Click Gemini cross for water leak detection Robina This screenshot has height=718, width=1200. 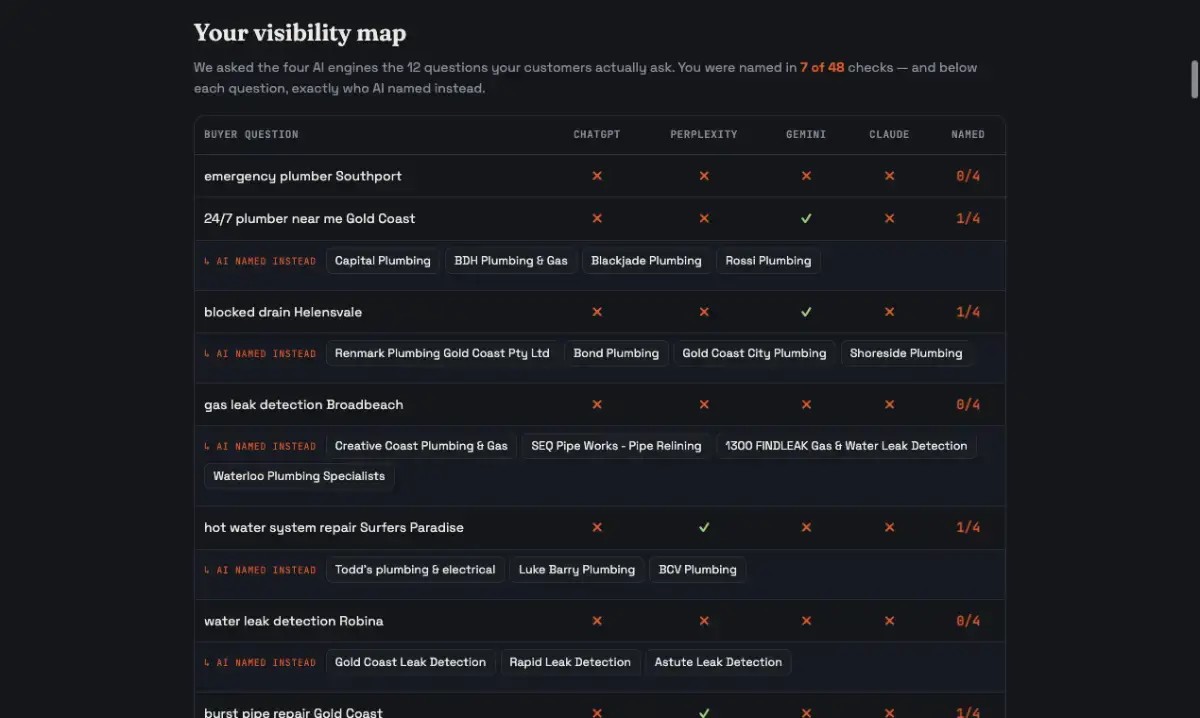806,621
